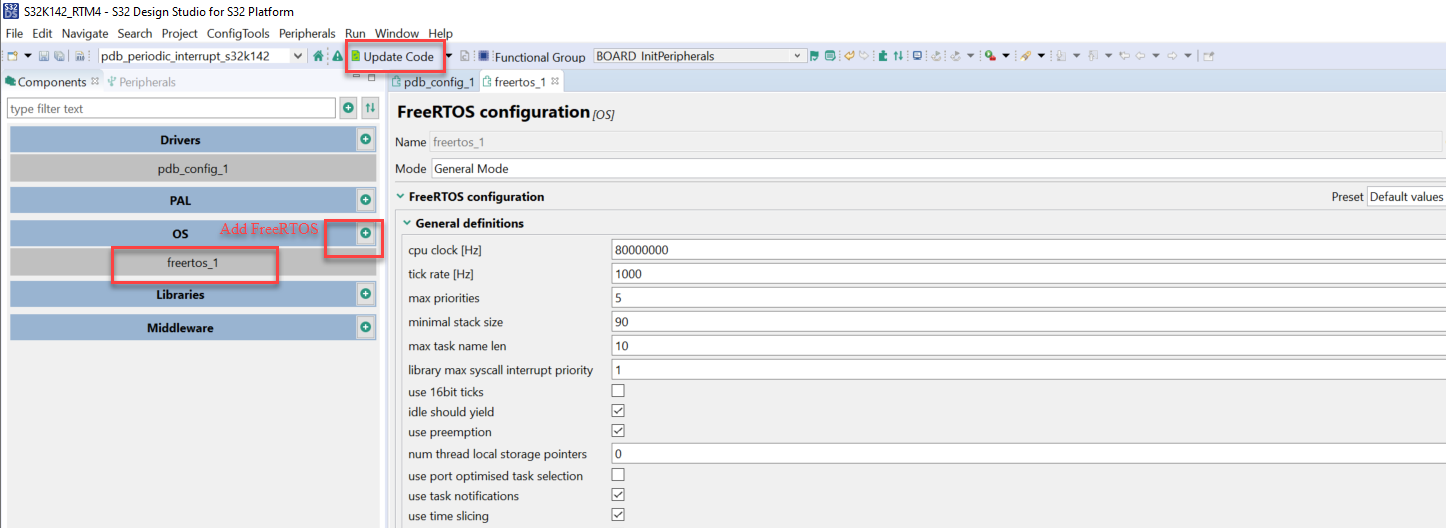Image resolution: width=1446 pixels, height=528 pixels.
Task: Add a new Middleware component
Action: (x=366, y=327)
